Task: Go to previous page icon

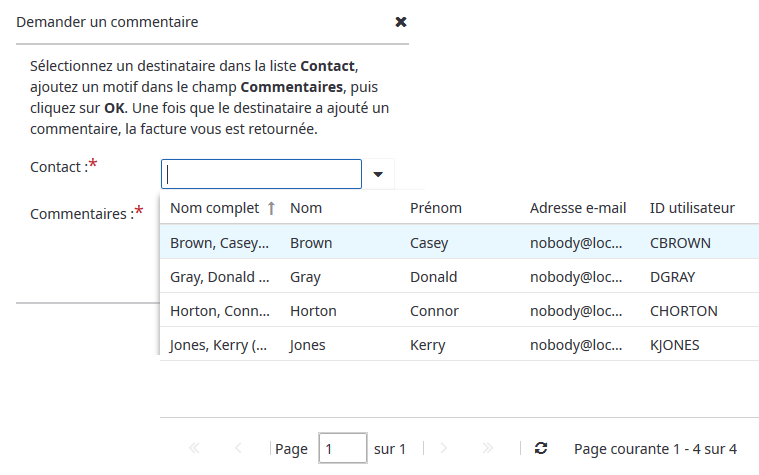Action: pos(238,449)
